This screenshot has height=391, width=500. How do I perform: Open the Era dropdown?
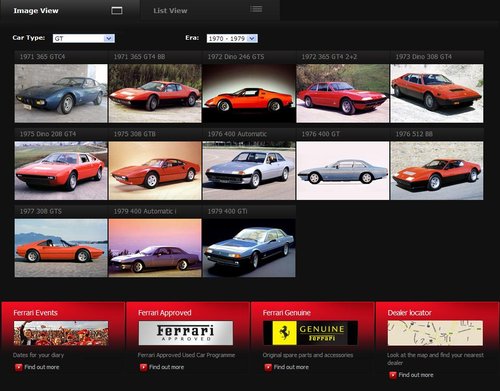point(232,38)
